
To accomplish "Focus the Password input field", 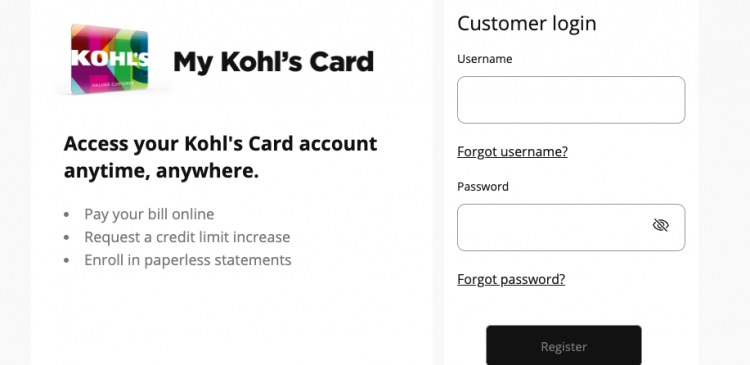I will tap(571, 228).
